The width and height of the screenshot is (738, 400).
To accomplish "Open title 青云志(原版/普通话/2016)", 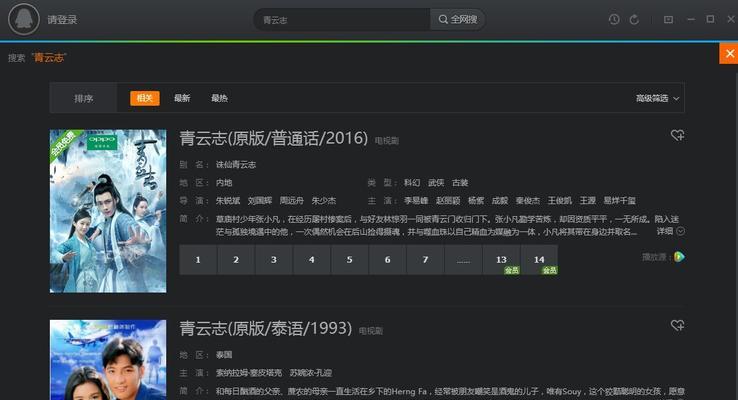I will coord(273,138).
